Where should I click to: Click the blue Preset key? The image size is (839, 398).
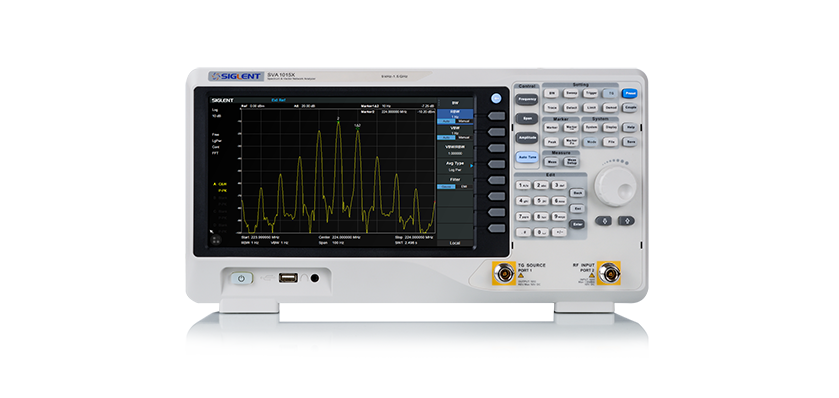[x=629, y=93]
